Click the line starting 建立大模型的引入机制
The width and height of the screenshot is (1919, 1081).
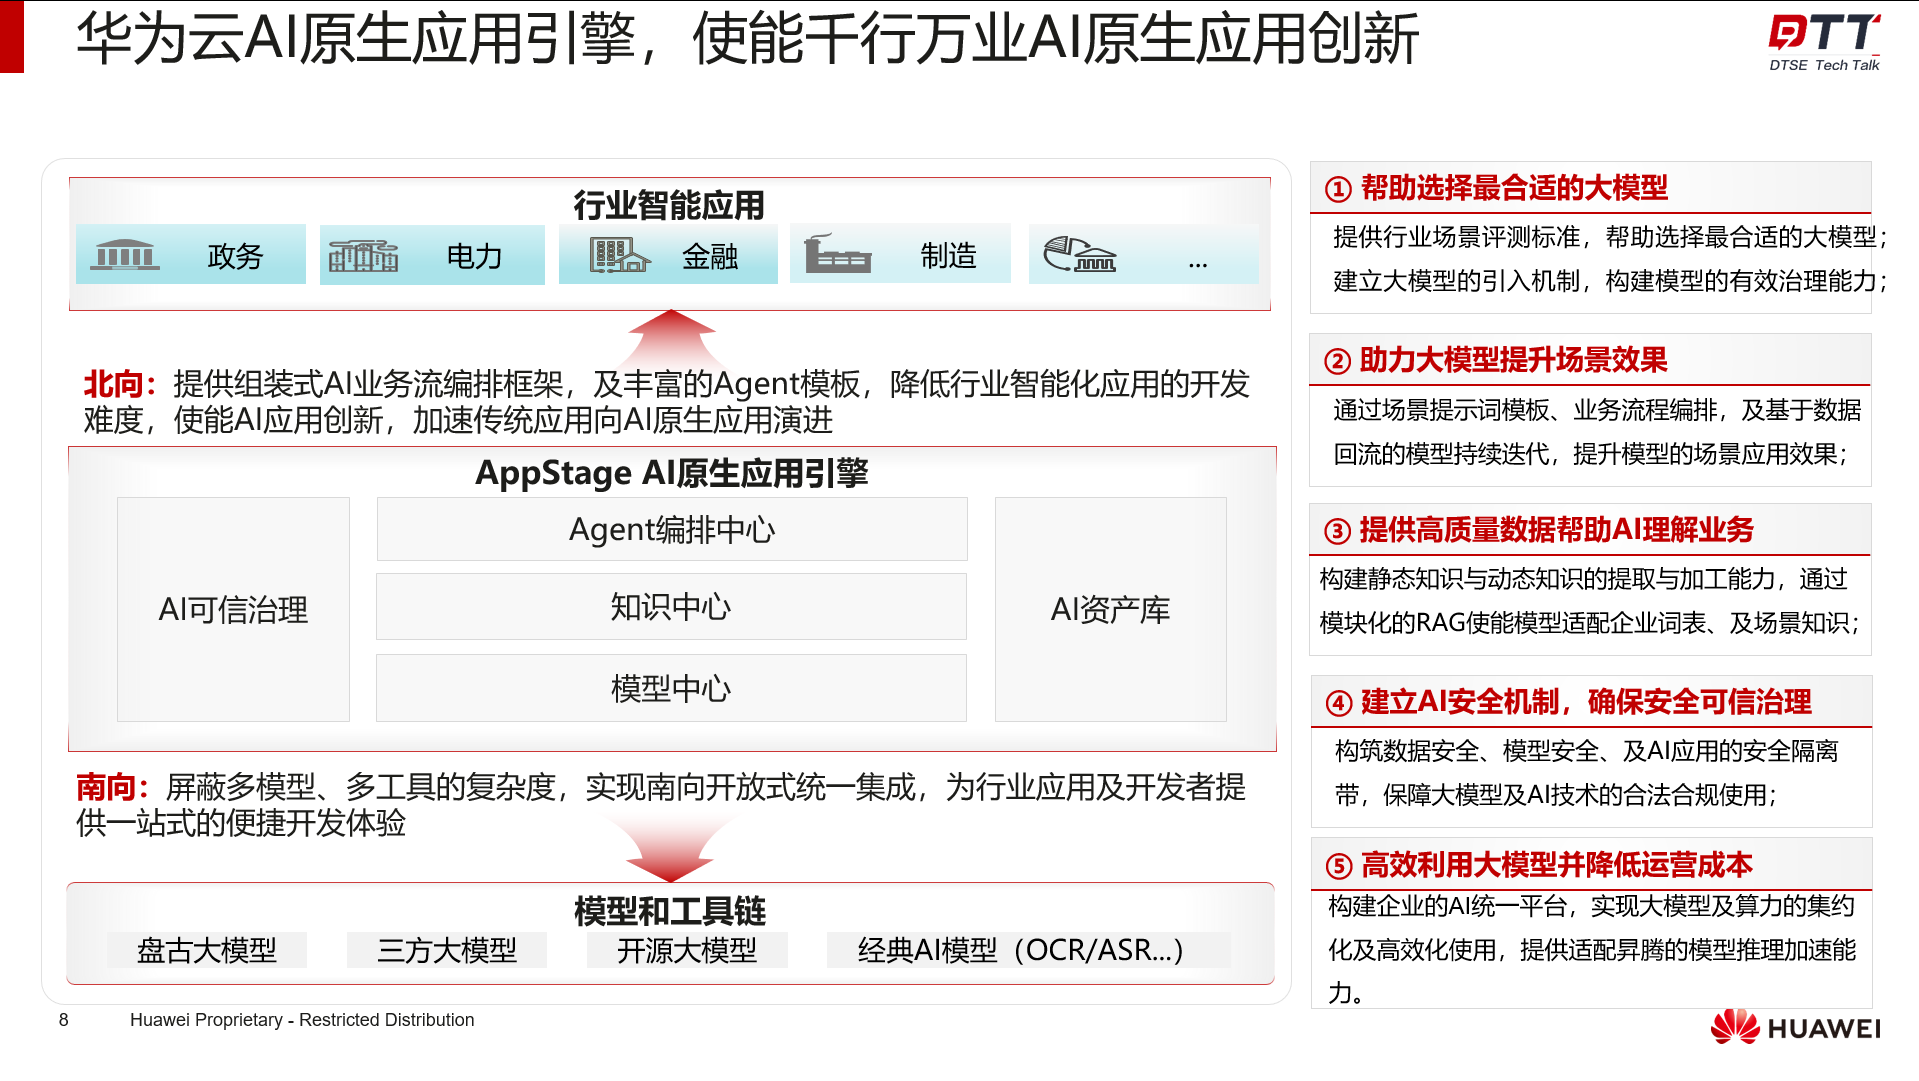1610,281
